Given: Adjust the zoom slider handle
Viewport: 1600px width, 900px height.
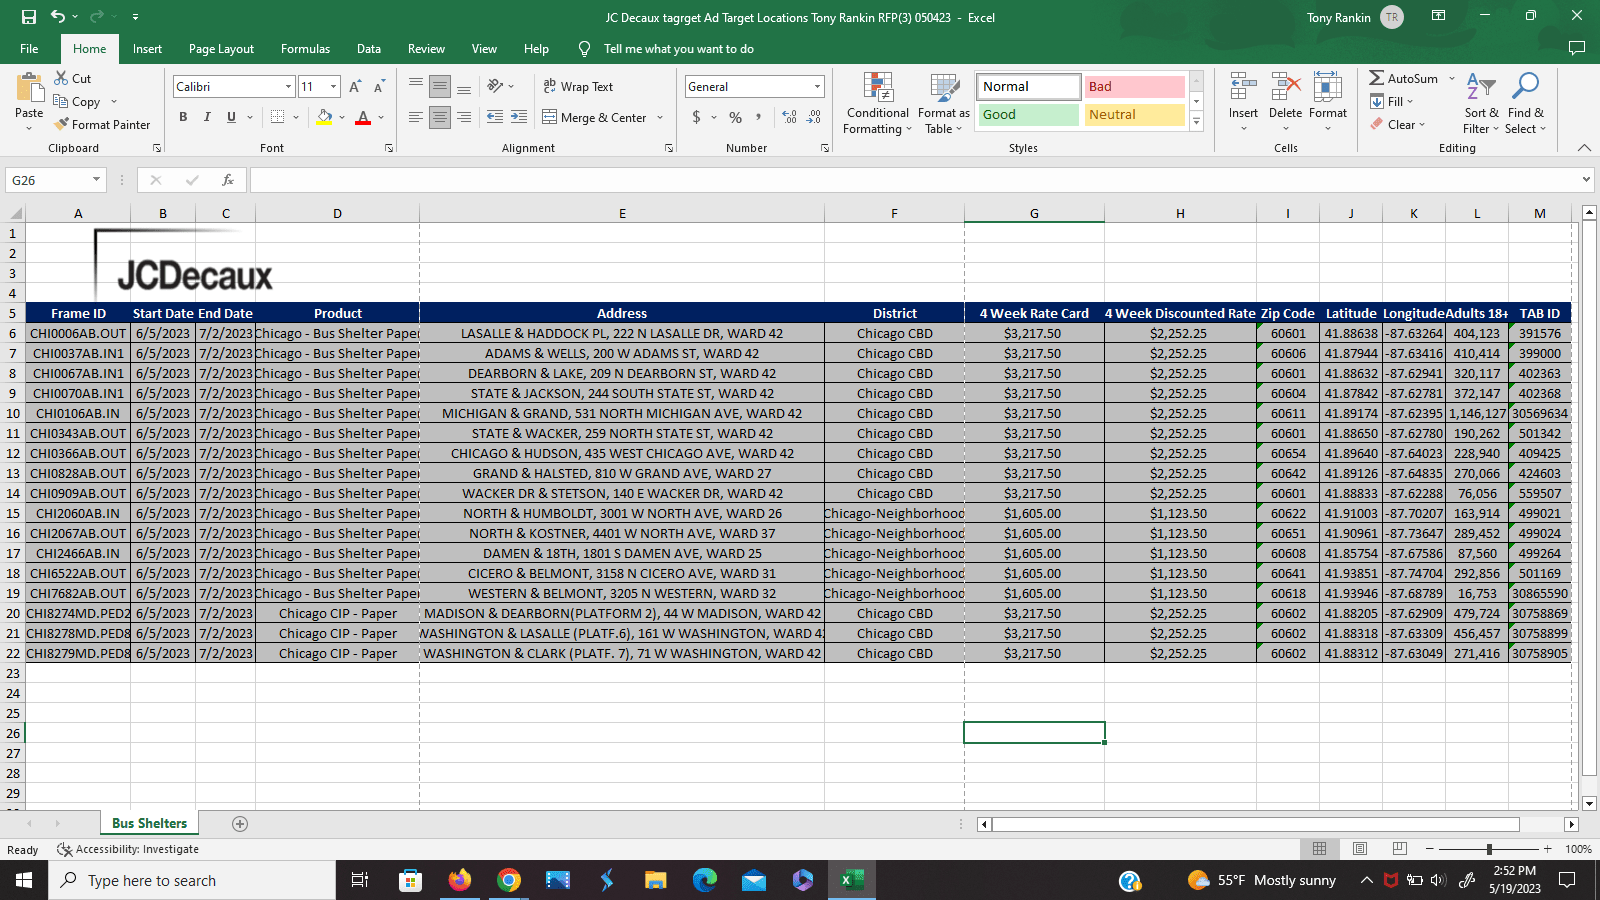Looking at the screenshot, I should (1489, 849).
